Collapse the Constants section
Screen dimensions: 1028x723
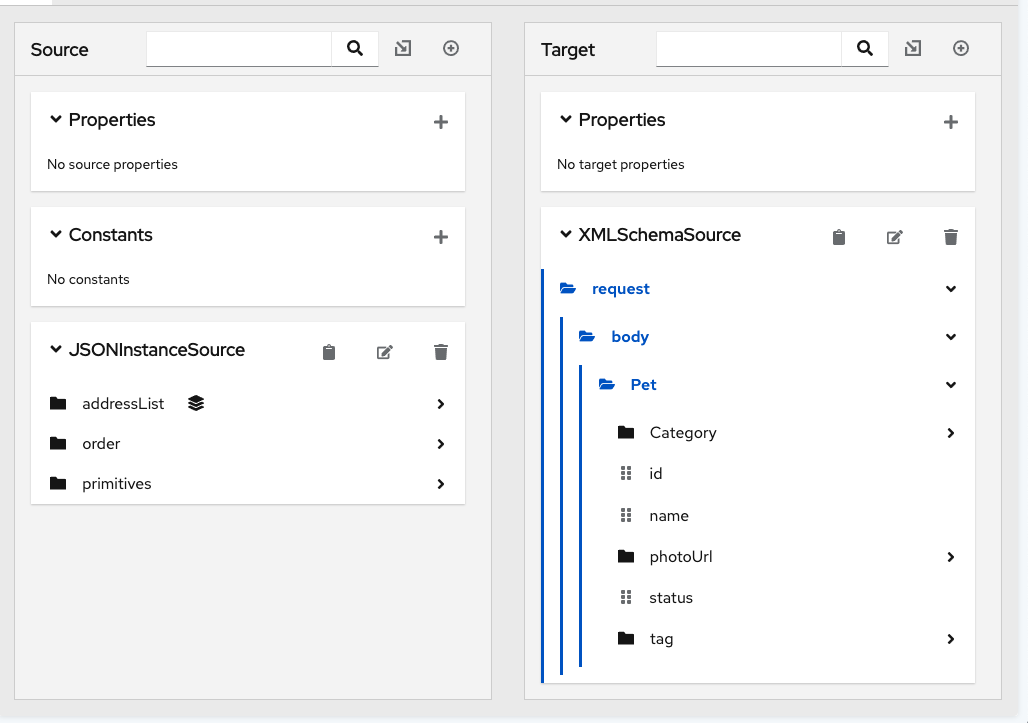(55, 235)
